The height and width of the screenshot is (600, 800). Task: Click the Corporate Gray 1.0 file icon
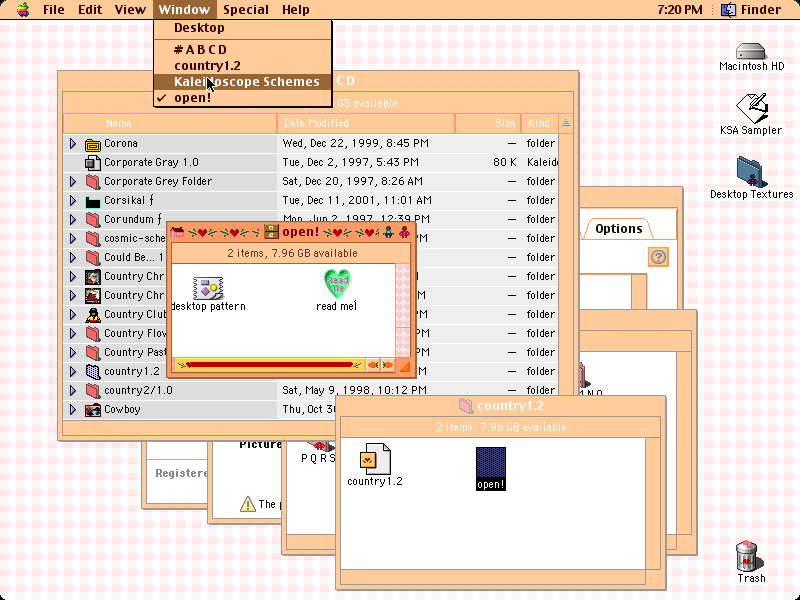(x=93, y=163)
